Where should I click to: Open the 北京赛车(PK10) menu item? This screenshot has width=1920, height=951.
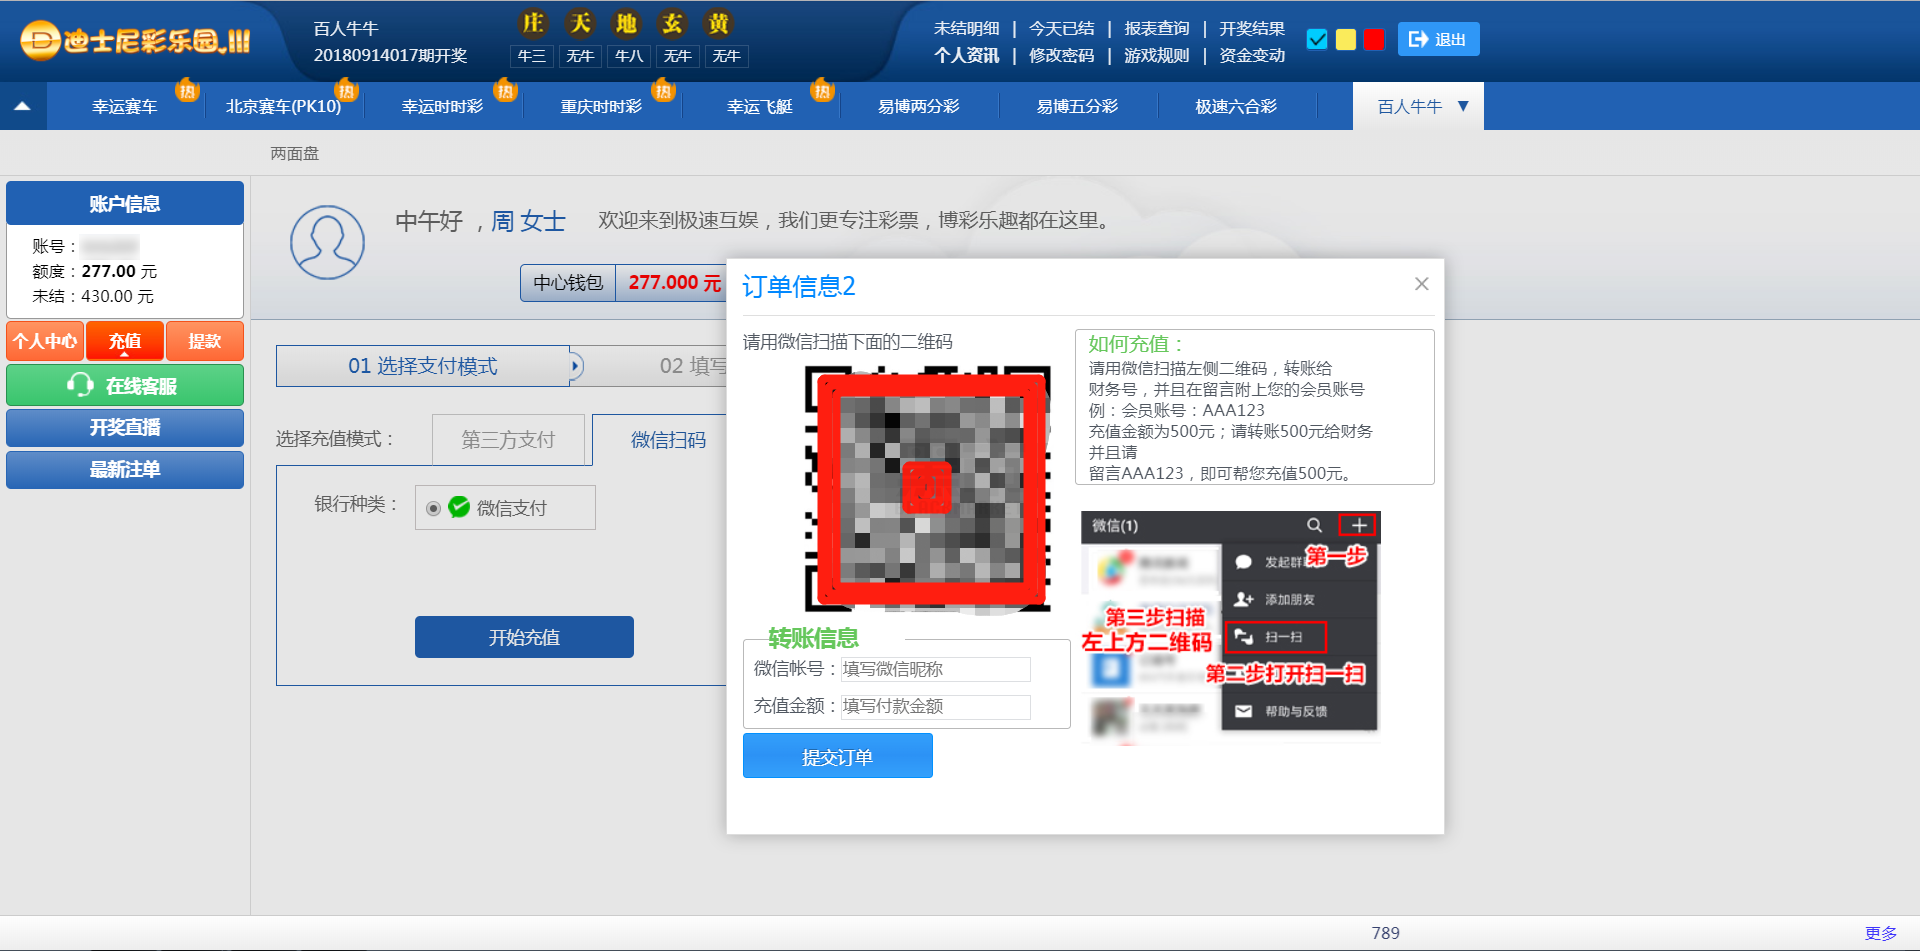coord(283,106)
